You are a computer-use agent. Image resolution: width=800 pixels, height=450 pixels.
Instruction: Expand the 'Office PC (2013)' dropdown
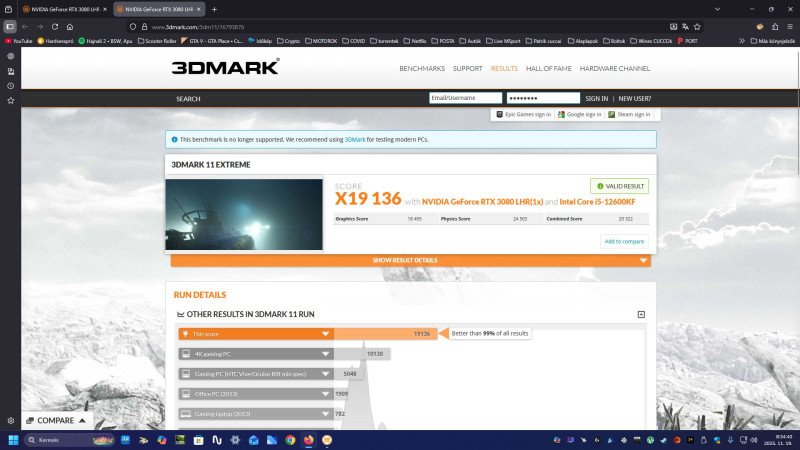click(325, 394)
